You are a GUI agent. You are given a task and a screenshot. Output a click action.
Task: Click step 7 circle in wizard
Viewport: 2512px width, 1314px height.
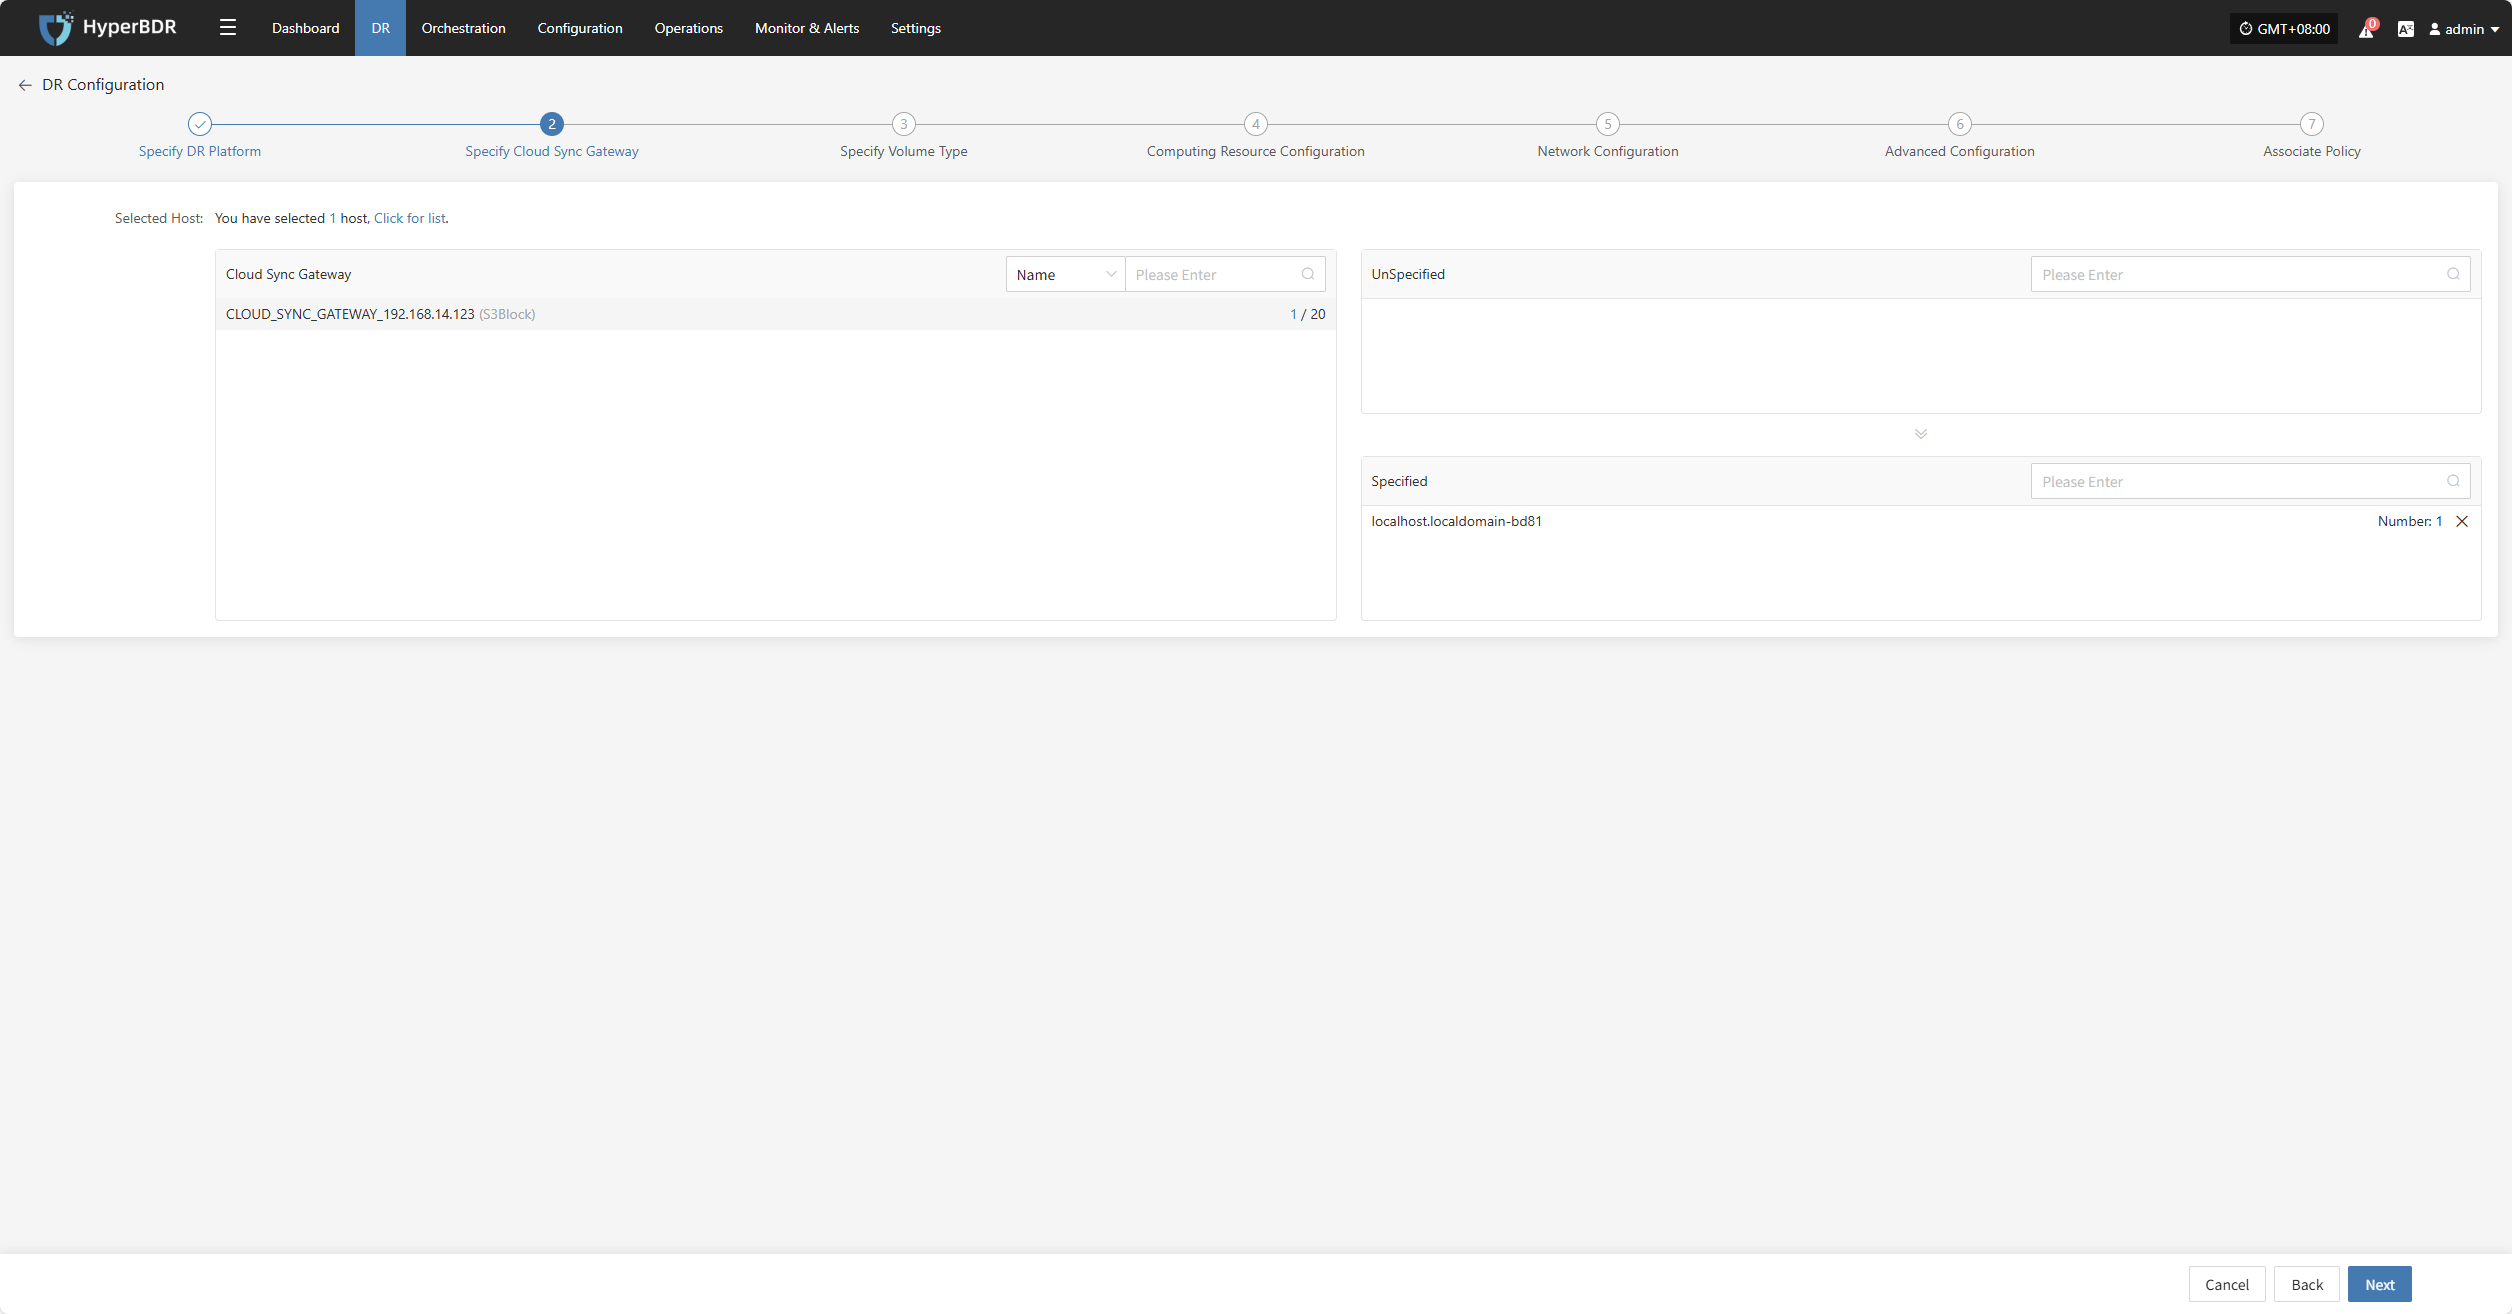[2312, 124]
